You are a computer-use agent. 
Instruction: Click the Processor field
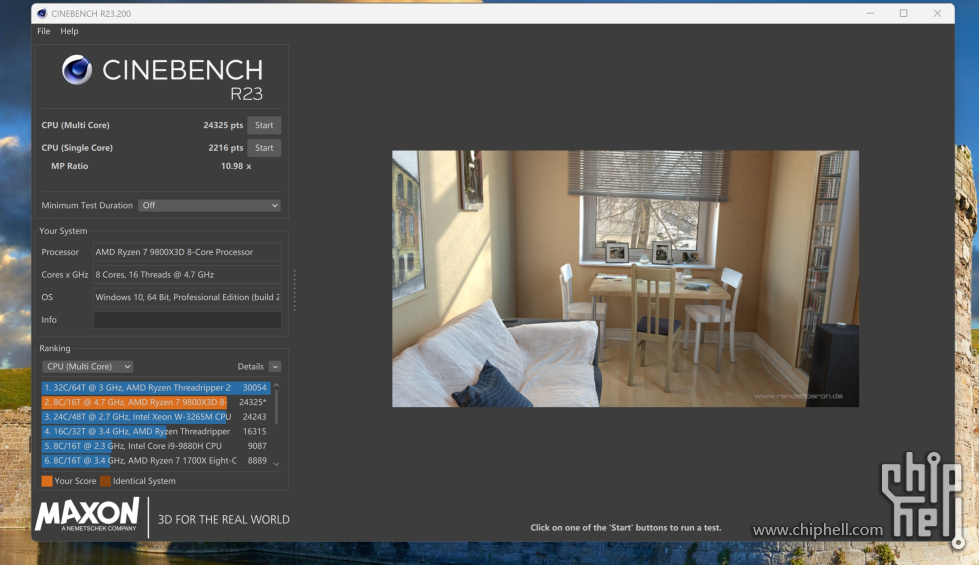187,252
